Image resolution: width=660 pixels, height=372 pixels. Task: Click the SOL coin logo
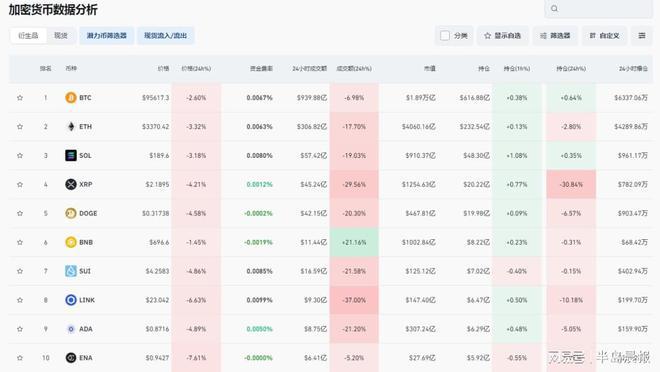coord(71,156)
